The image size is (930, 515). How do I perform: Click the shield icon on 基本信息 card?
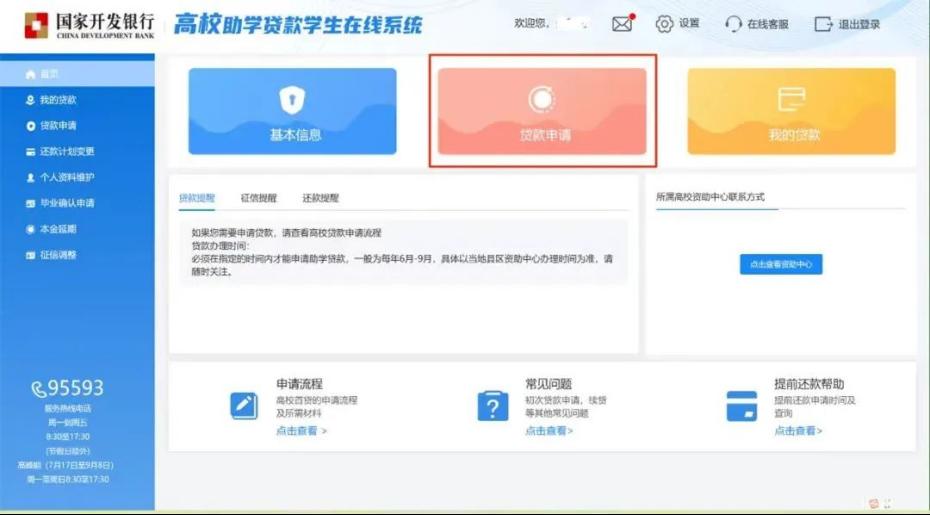click(x=292, y=99)
